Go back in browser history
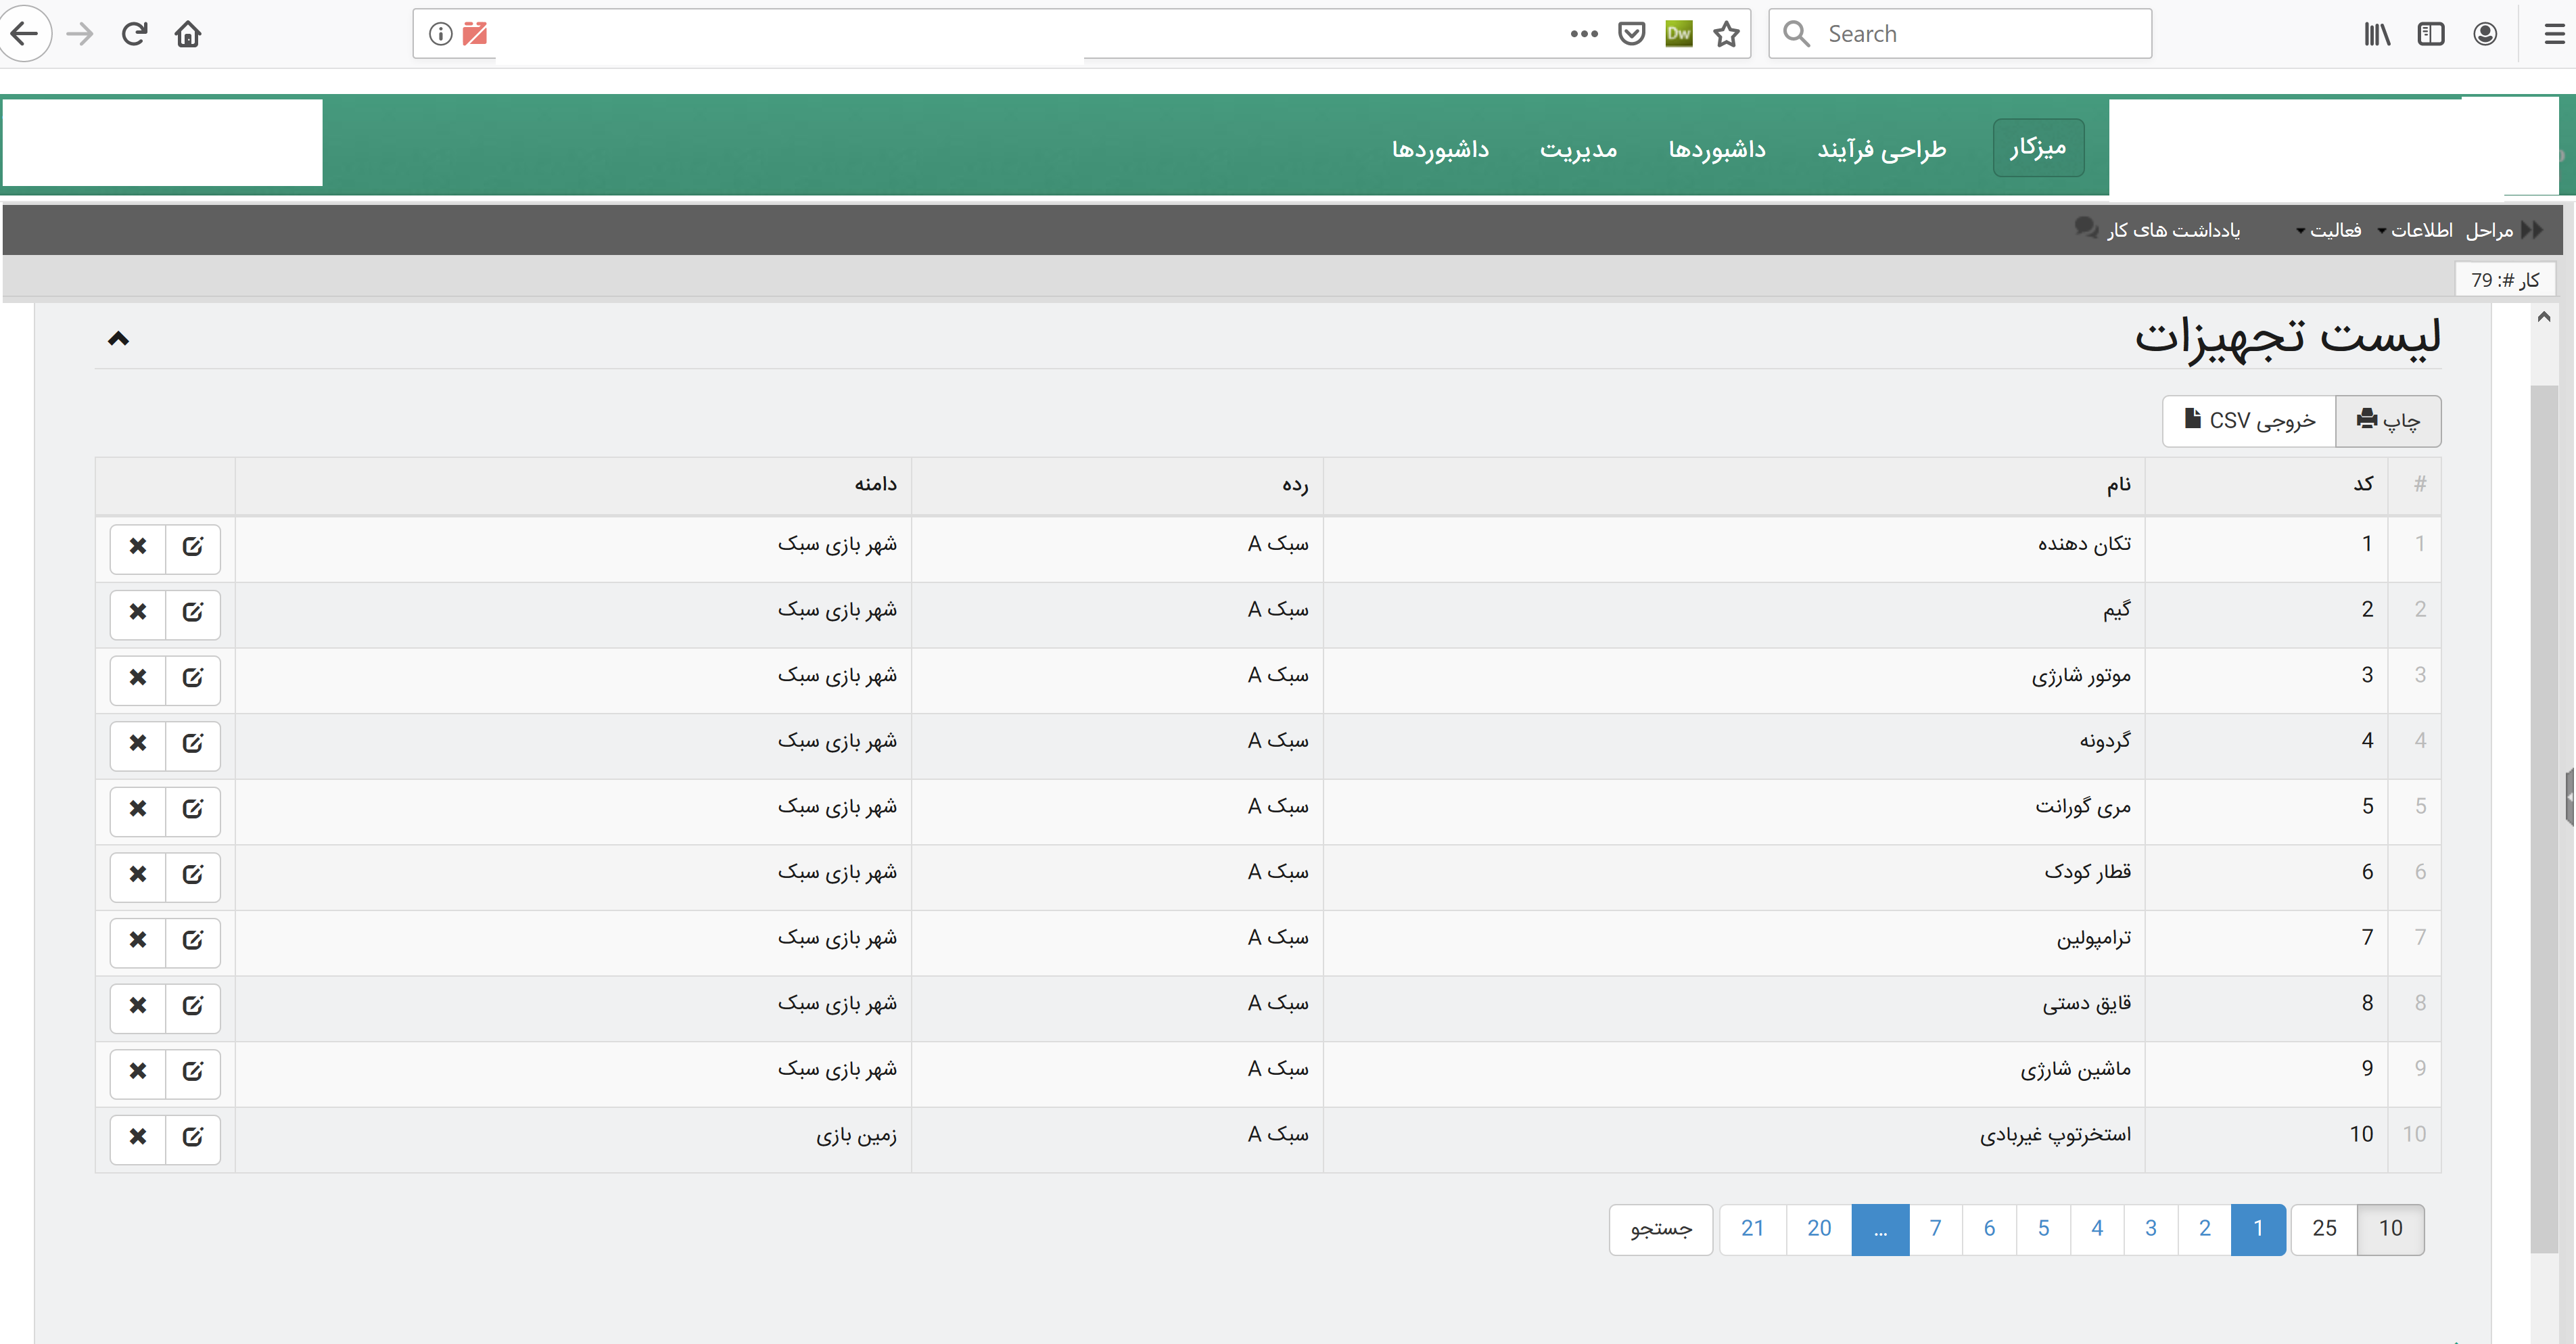This screenshot has height=1344, width=2576. click(x=24, y=34)
